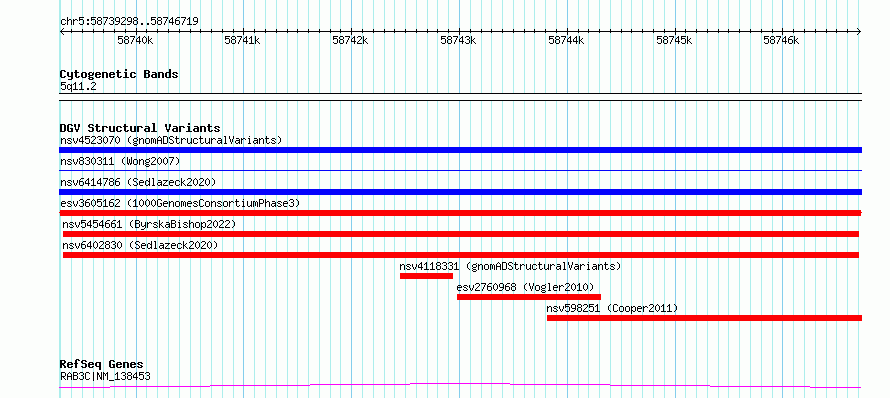
Task: Click the chr5:58739298..58746719 region label
Action: point(129,21)
